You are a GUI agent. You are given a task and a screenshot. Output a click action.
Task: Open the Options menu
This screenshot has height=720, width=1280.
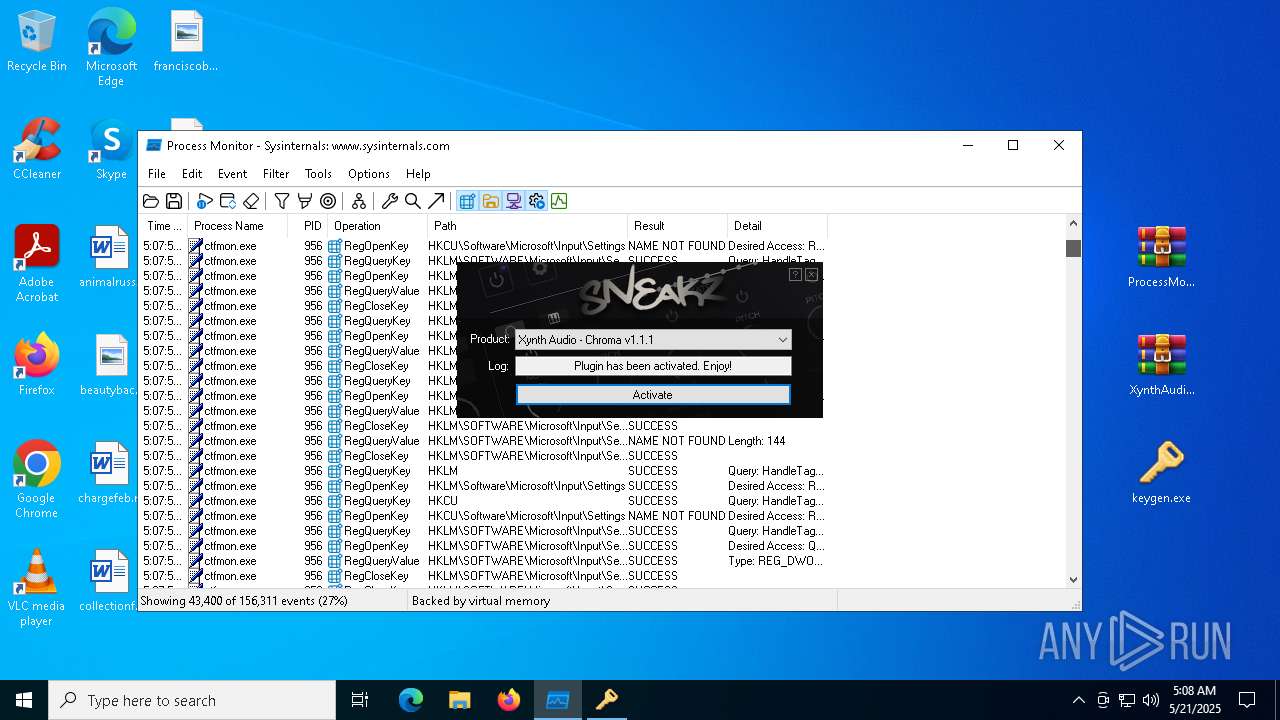coord(369,174)
